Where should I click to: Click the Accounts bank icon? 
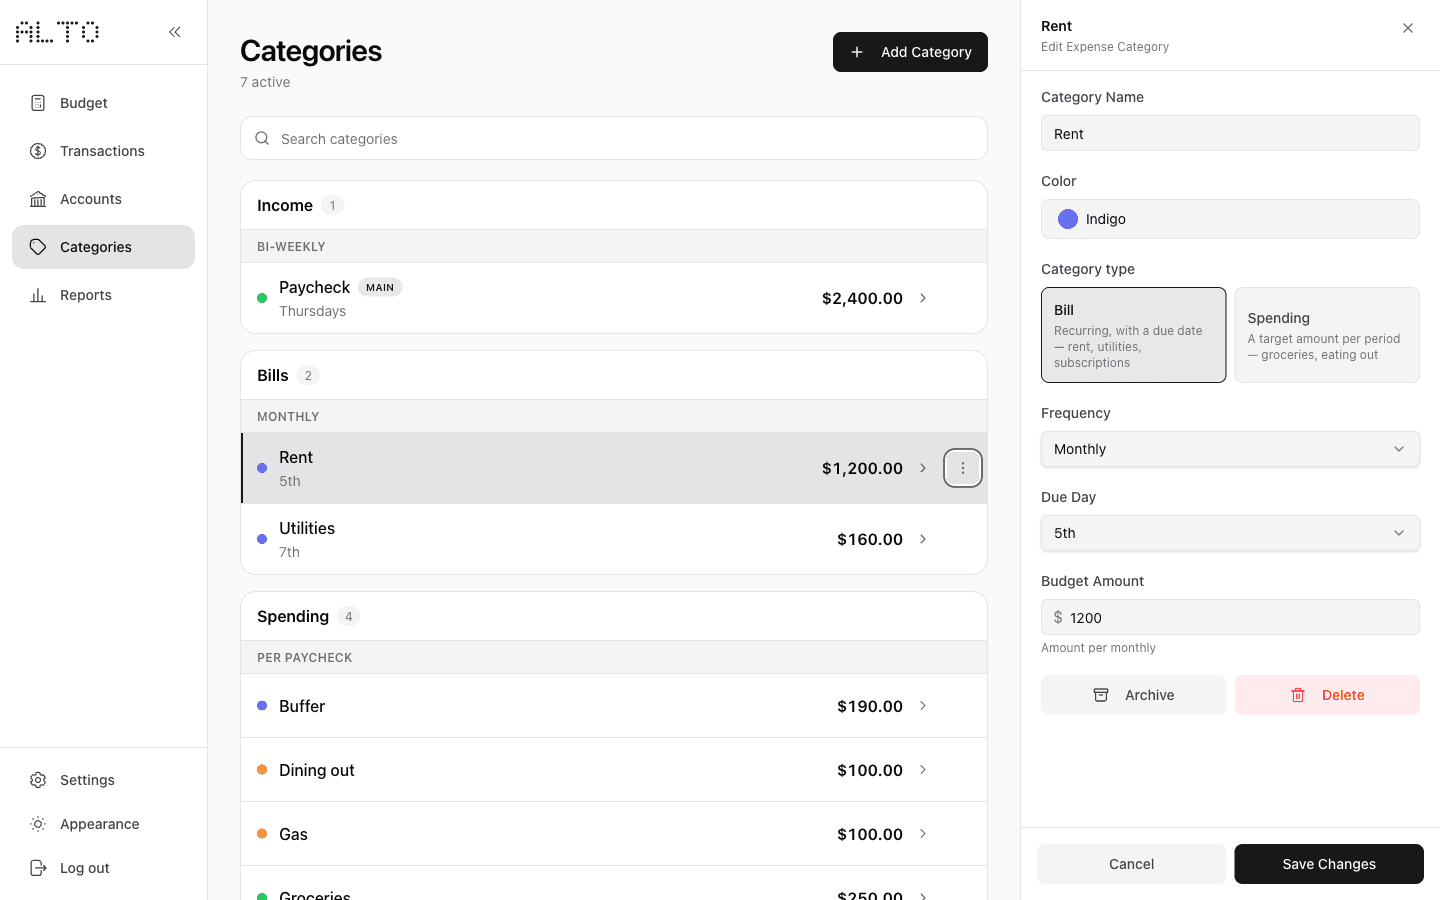coord(38,199)
